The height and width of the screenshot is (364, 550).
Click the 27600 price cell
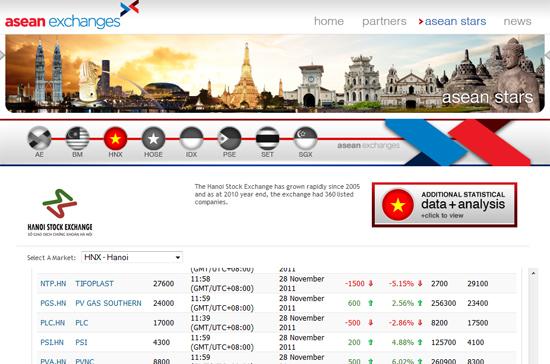pos(163,284)
